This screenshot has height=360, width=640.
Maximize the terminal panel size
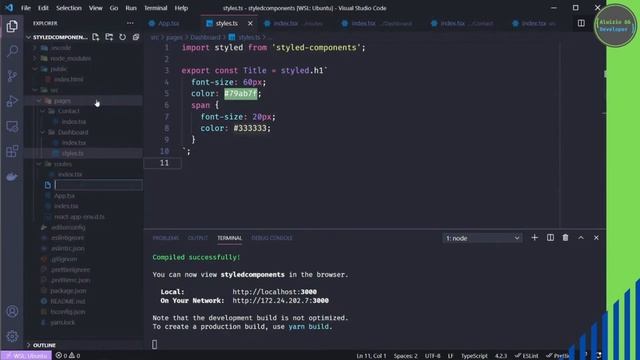click(581, 238)
